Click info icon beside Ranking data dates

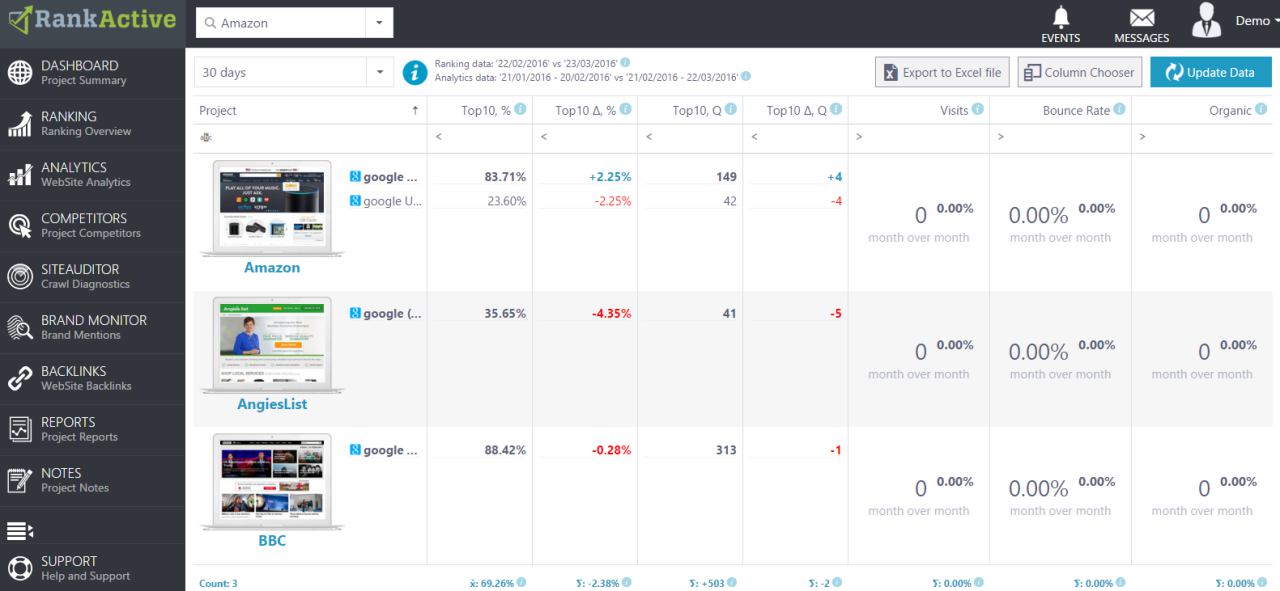point(626,63)
